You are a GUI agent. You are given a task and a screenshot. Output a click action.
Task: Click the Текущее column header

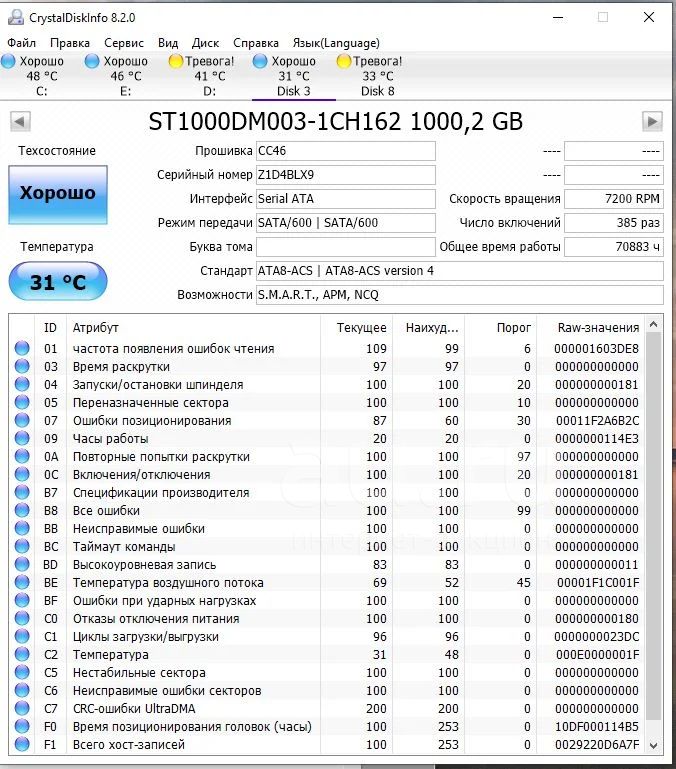356,328
